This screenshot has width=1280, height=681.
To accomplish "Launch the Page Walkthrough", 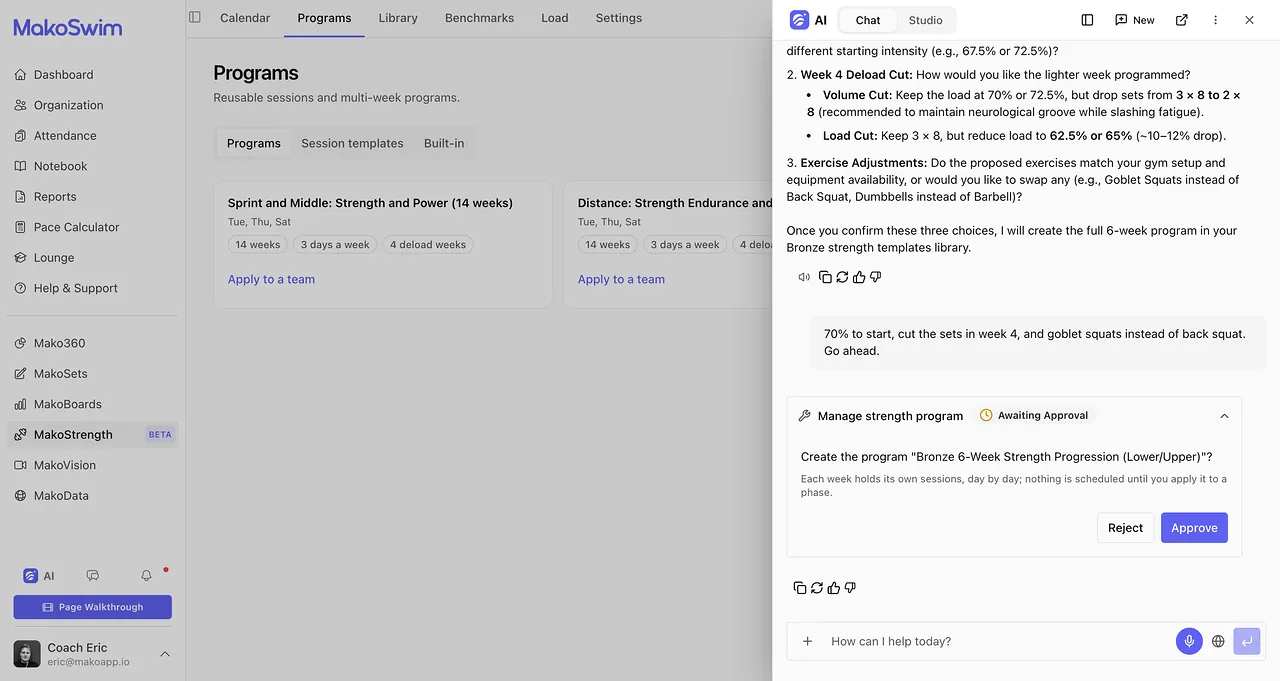I will pos(92,607).
